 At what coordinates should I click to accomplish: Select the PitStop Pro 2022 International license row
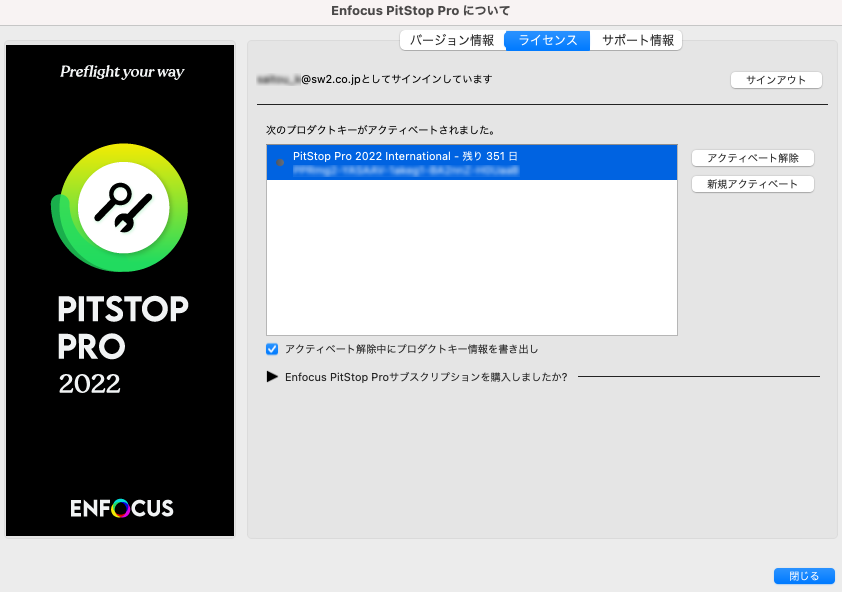[x=472, y=162]
